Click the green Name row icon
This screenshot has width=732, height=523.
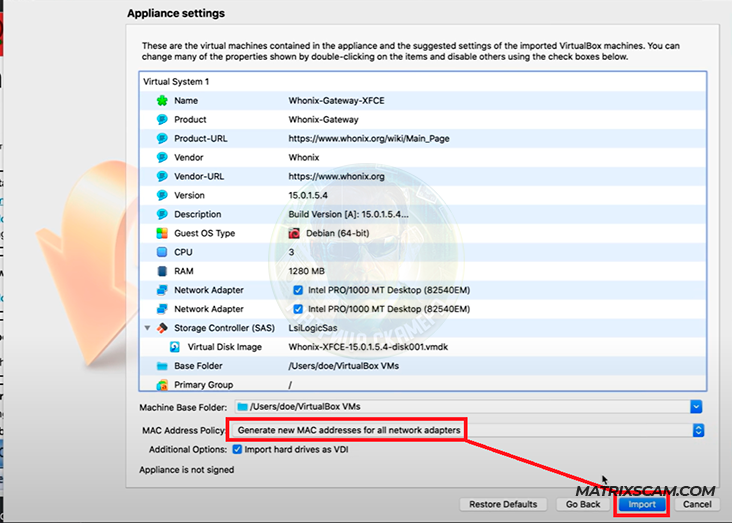coord(162,100)
